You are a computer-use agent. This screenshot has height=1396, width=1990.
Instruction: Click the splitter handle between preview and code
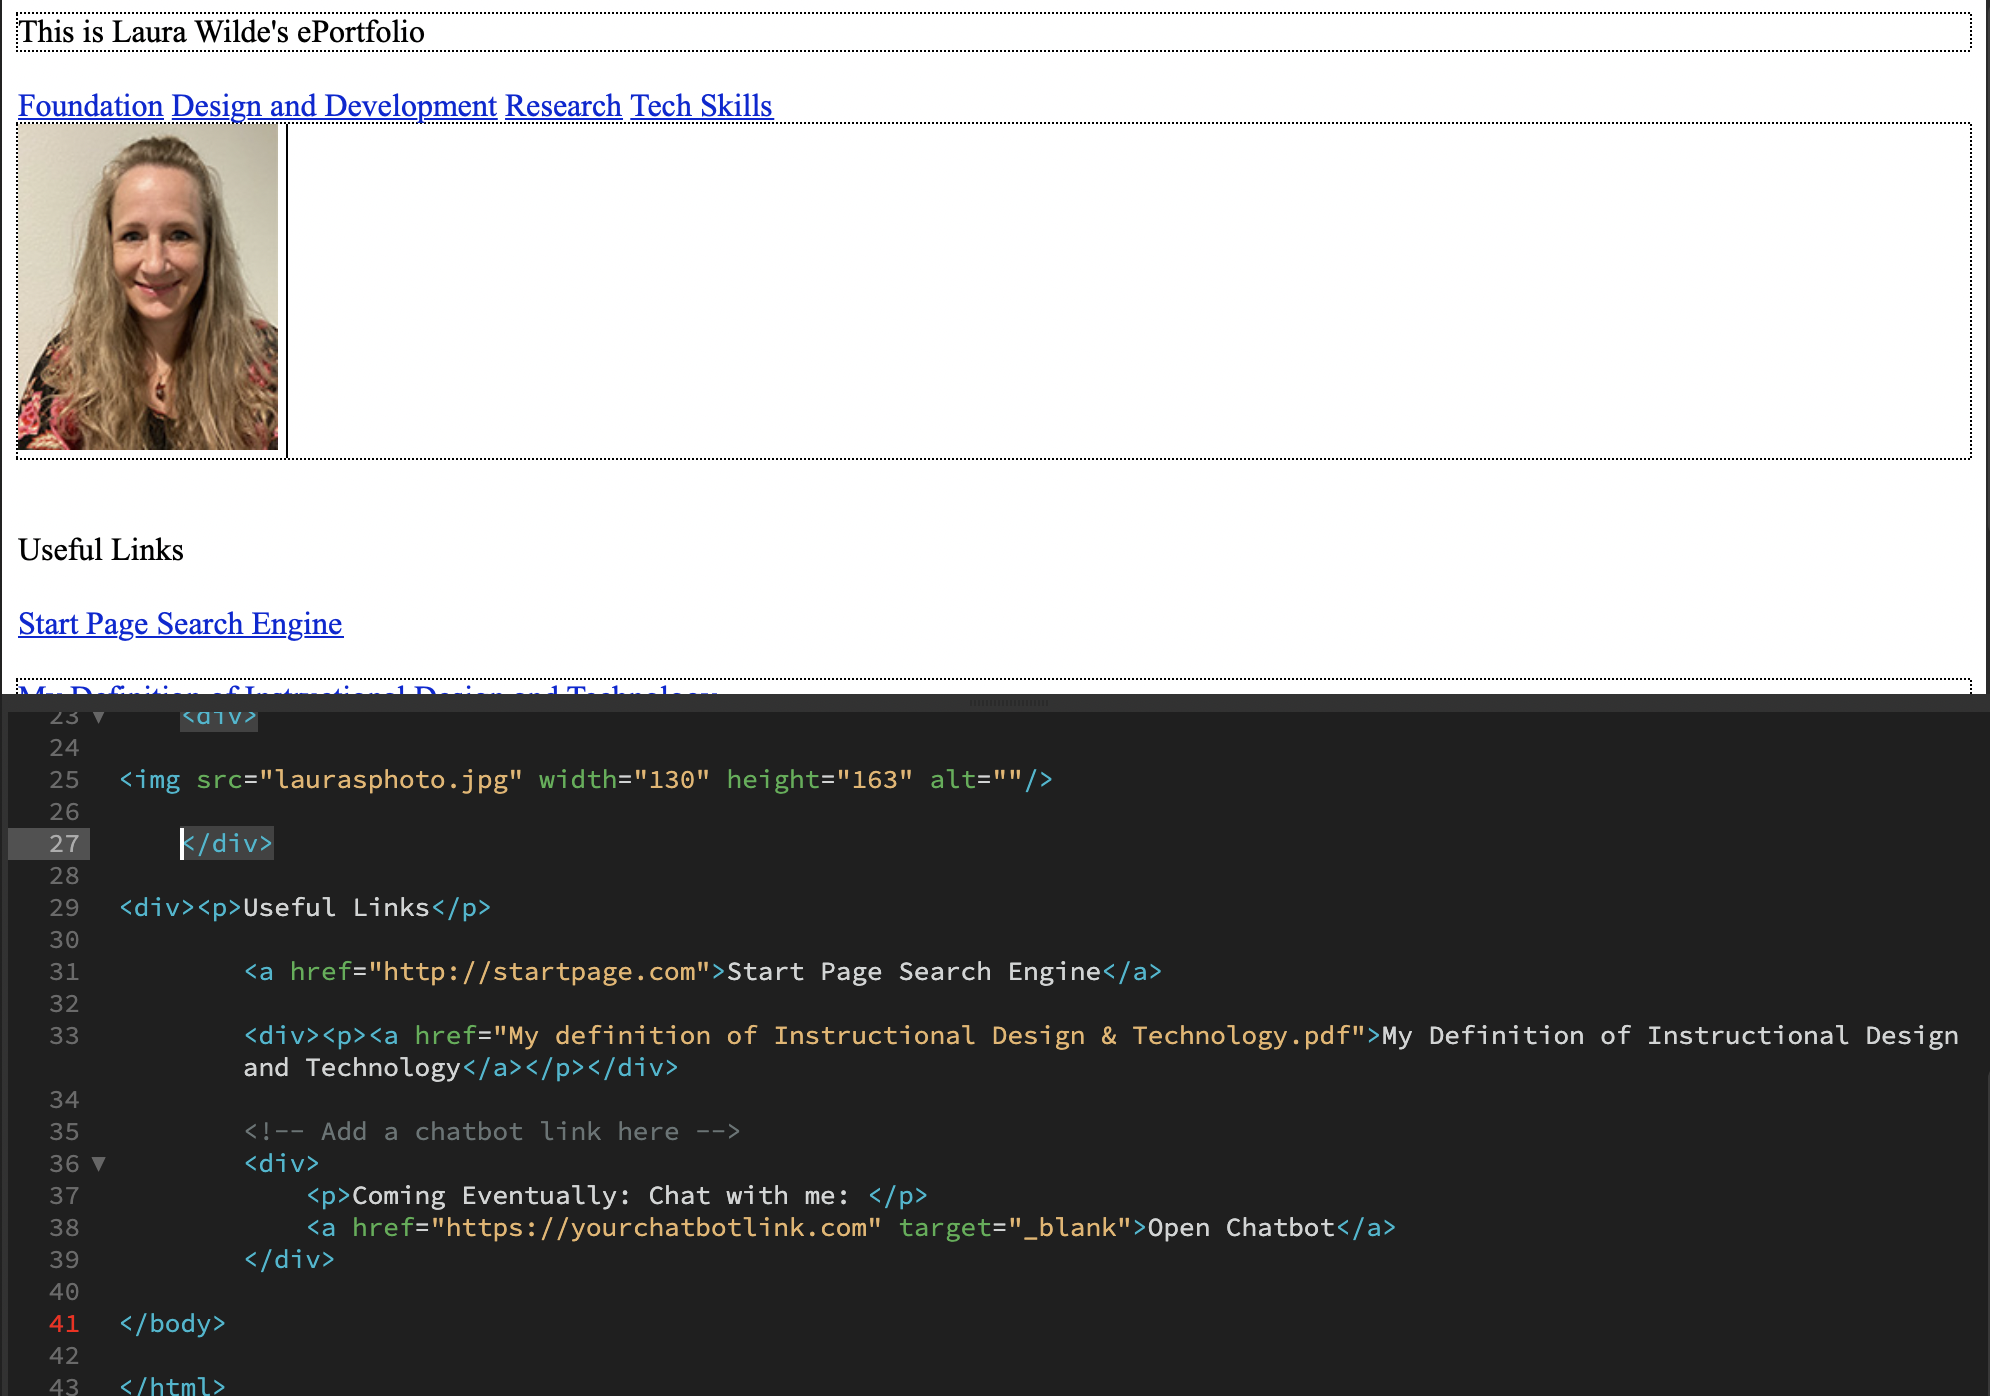[1008, 703]
